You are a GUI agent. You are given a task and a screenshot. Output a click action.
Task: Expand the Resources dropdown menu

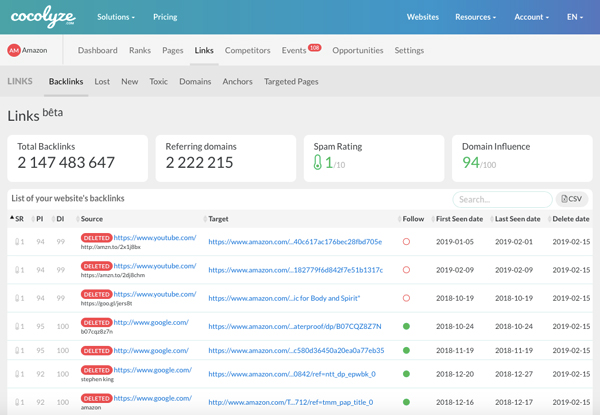[x=475, y=17]
